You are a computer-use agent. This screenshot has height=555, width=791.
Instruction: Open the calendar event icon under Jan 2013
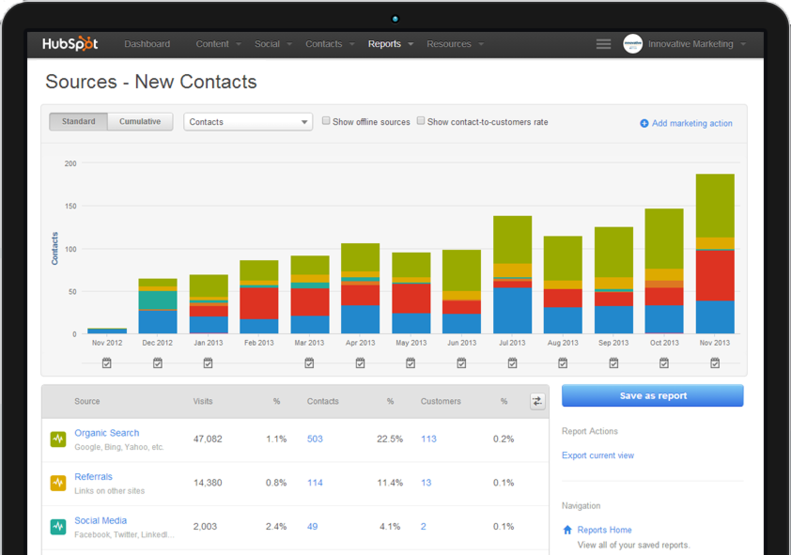click(x=208, y=363)
